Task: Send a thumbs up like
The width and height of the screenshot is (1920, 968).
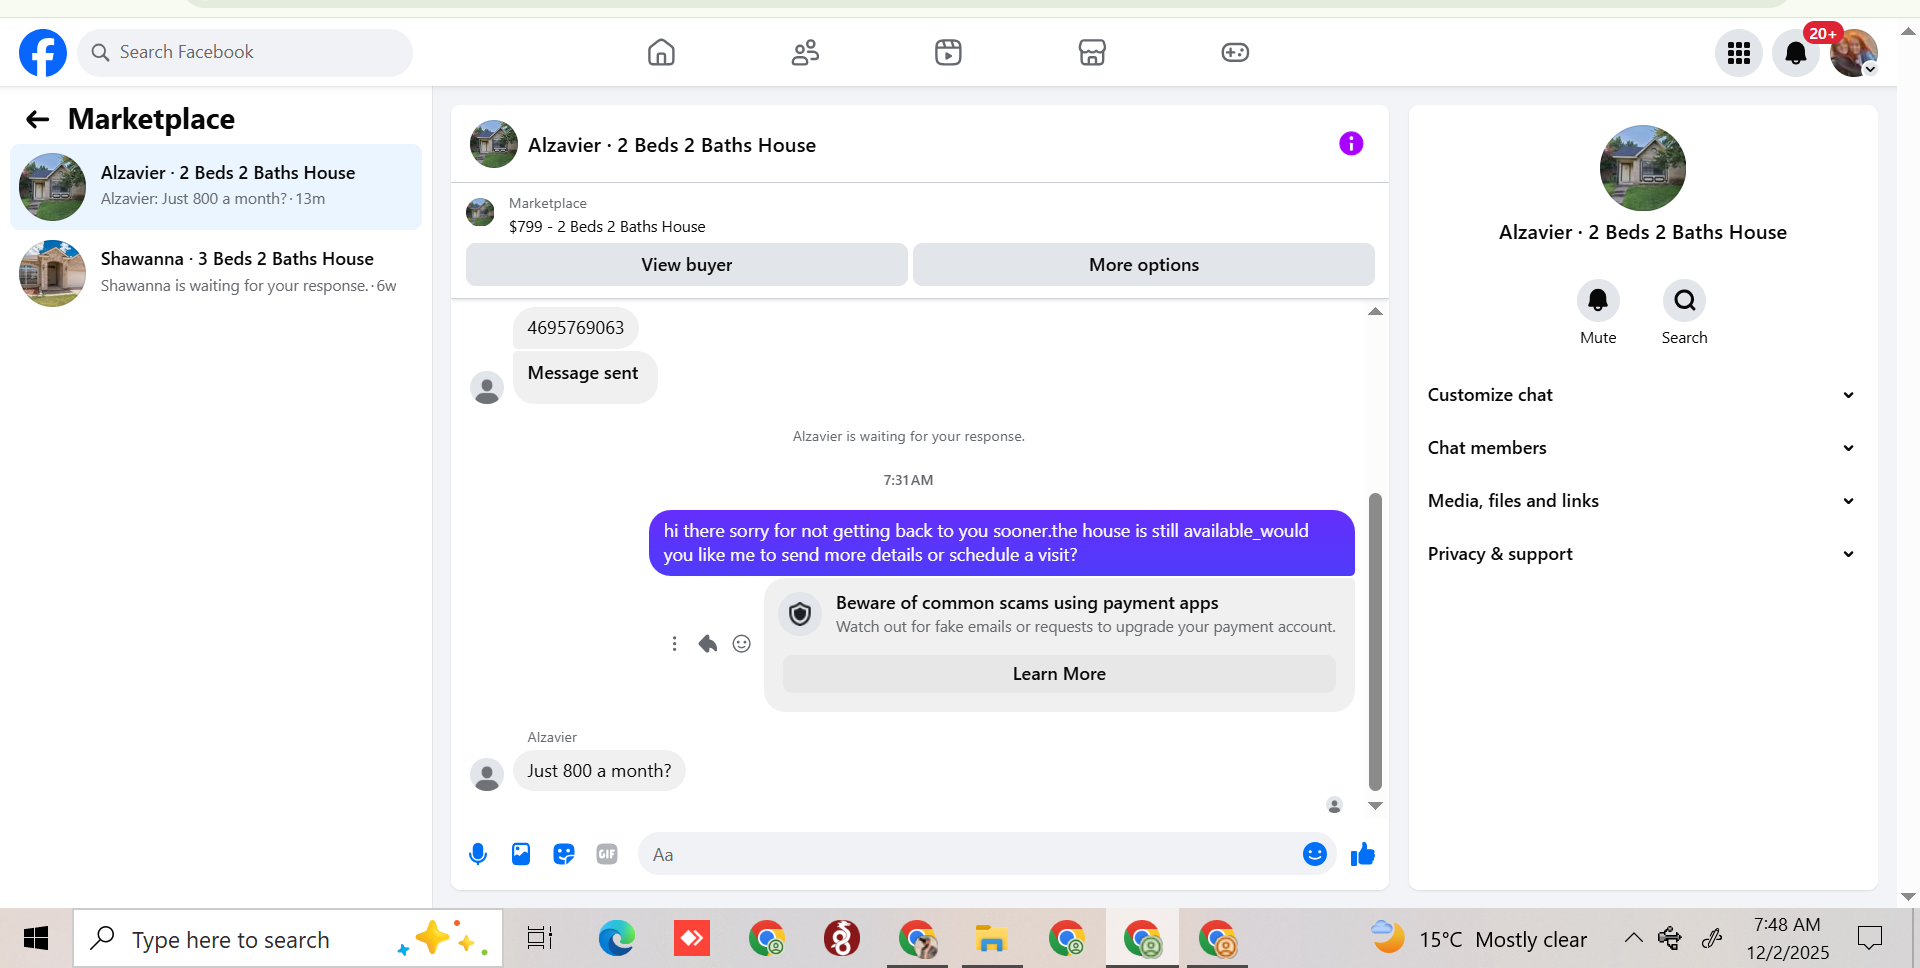Action: pyautogui.click(x=1363, y=854)
